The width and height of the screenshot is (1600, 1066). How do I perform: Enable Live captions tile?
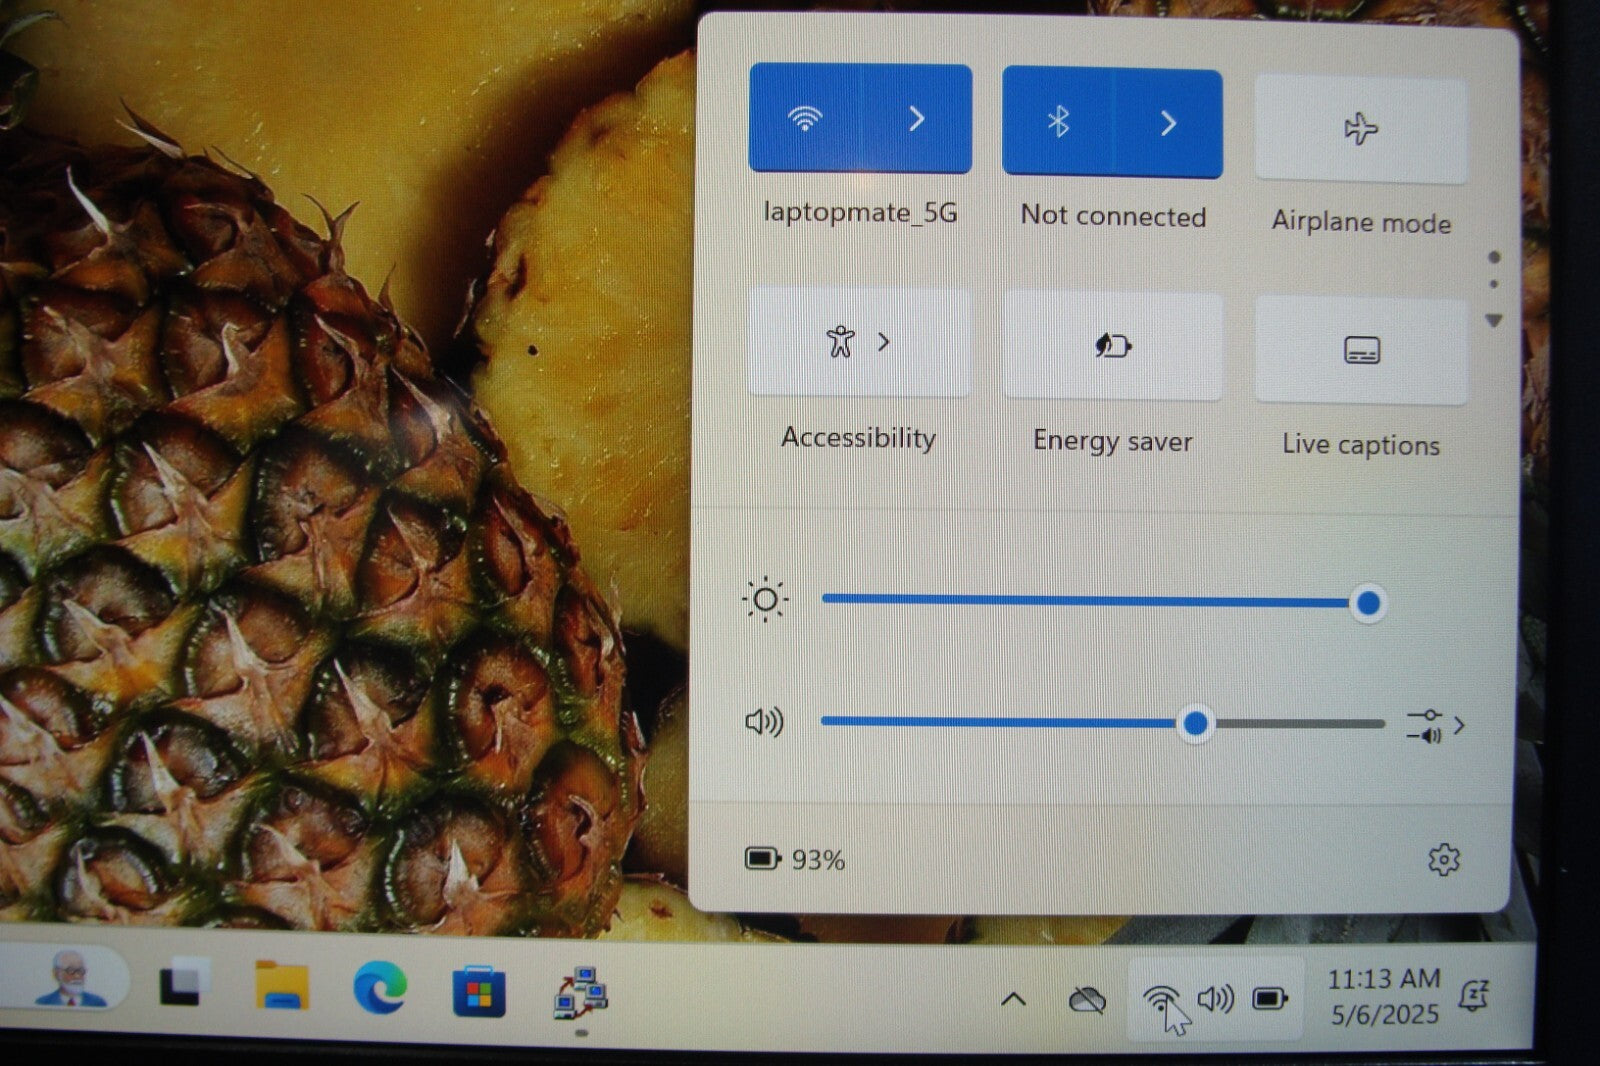(1361, 350)
